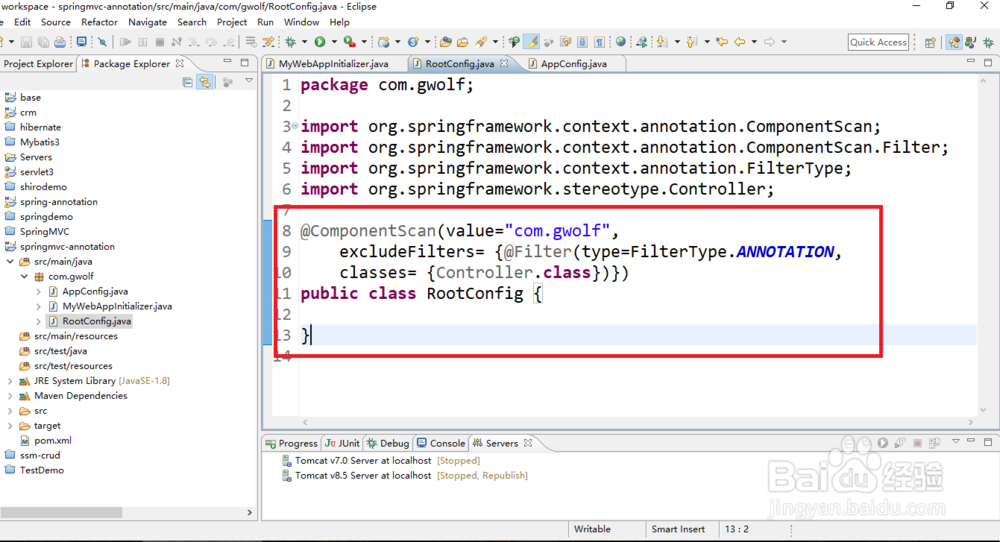Click the Resume debug icon
This screenshot has width=1000, height=542.
[x=125, y=42]
